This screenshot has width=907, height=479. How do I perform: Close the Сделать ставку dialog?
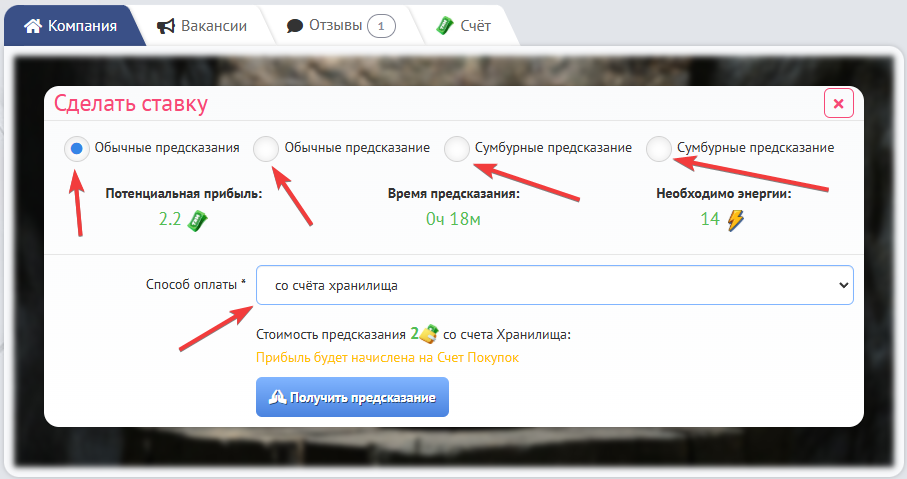pos(838,104)
